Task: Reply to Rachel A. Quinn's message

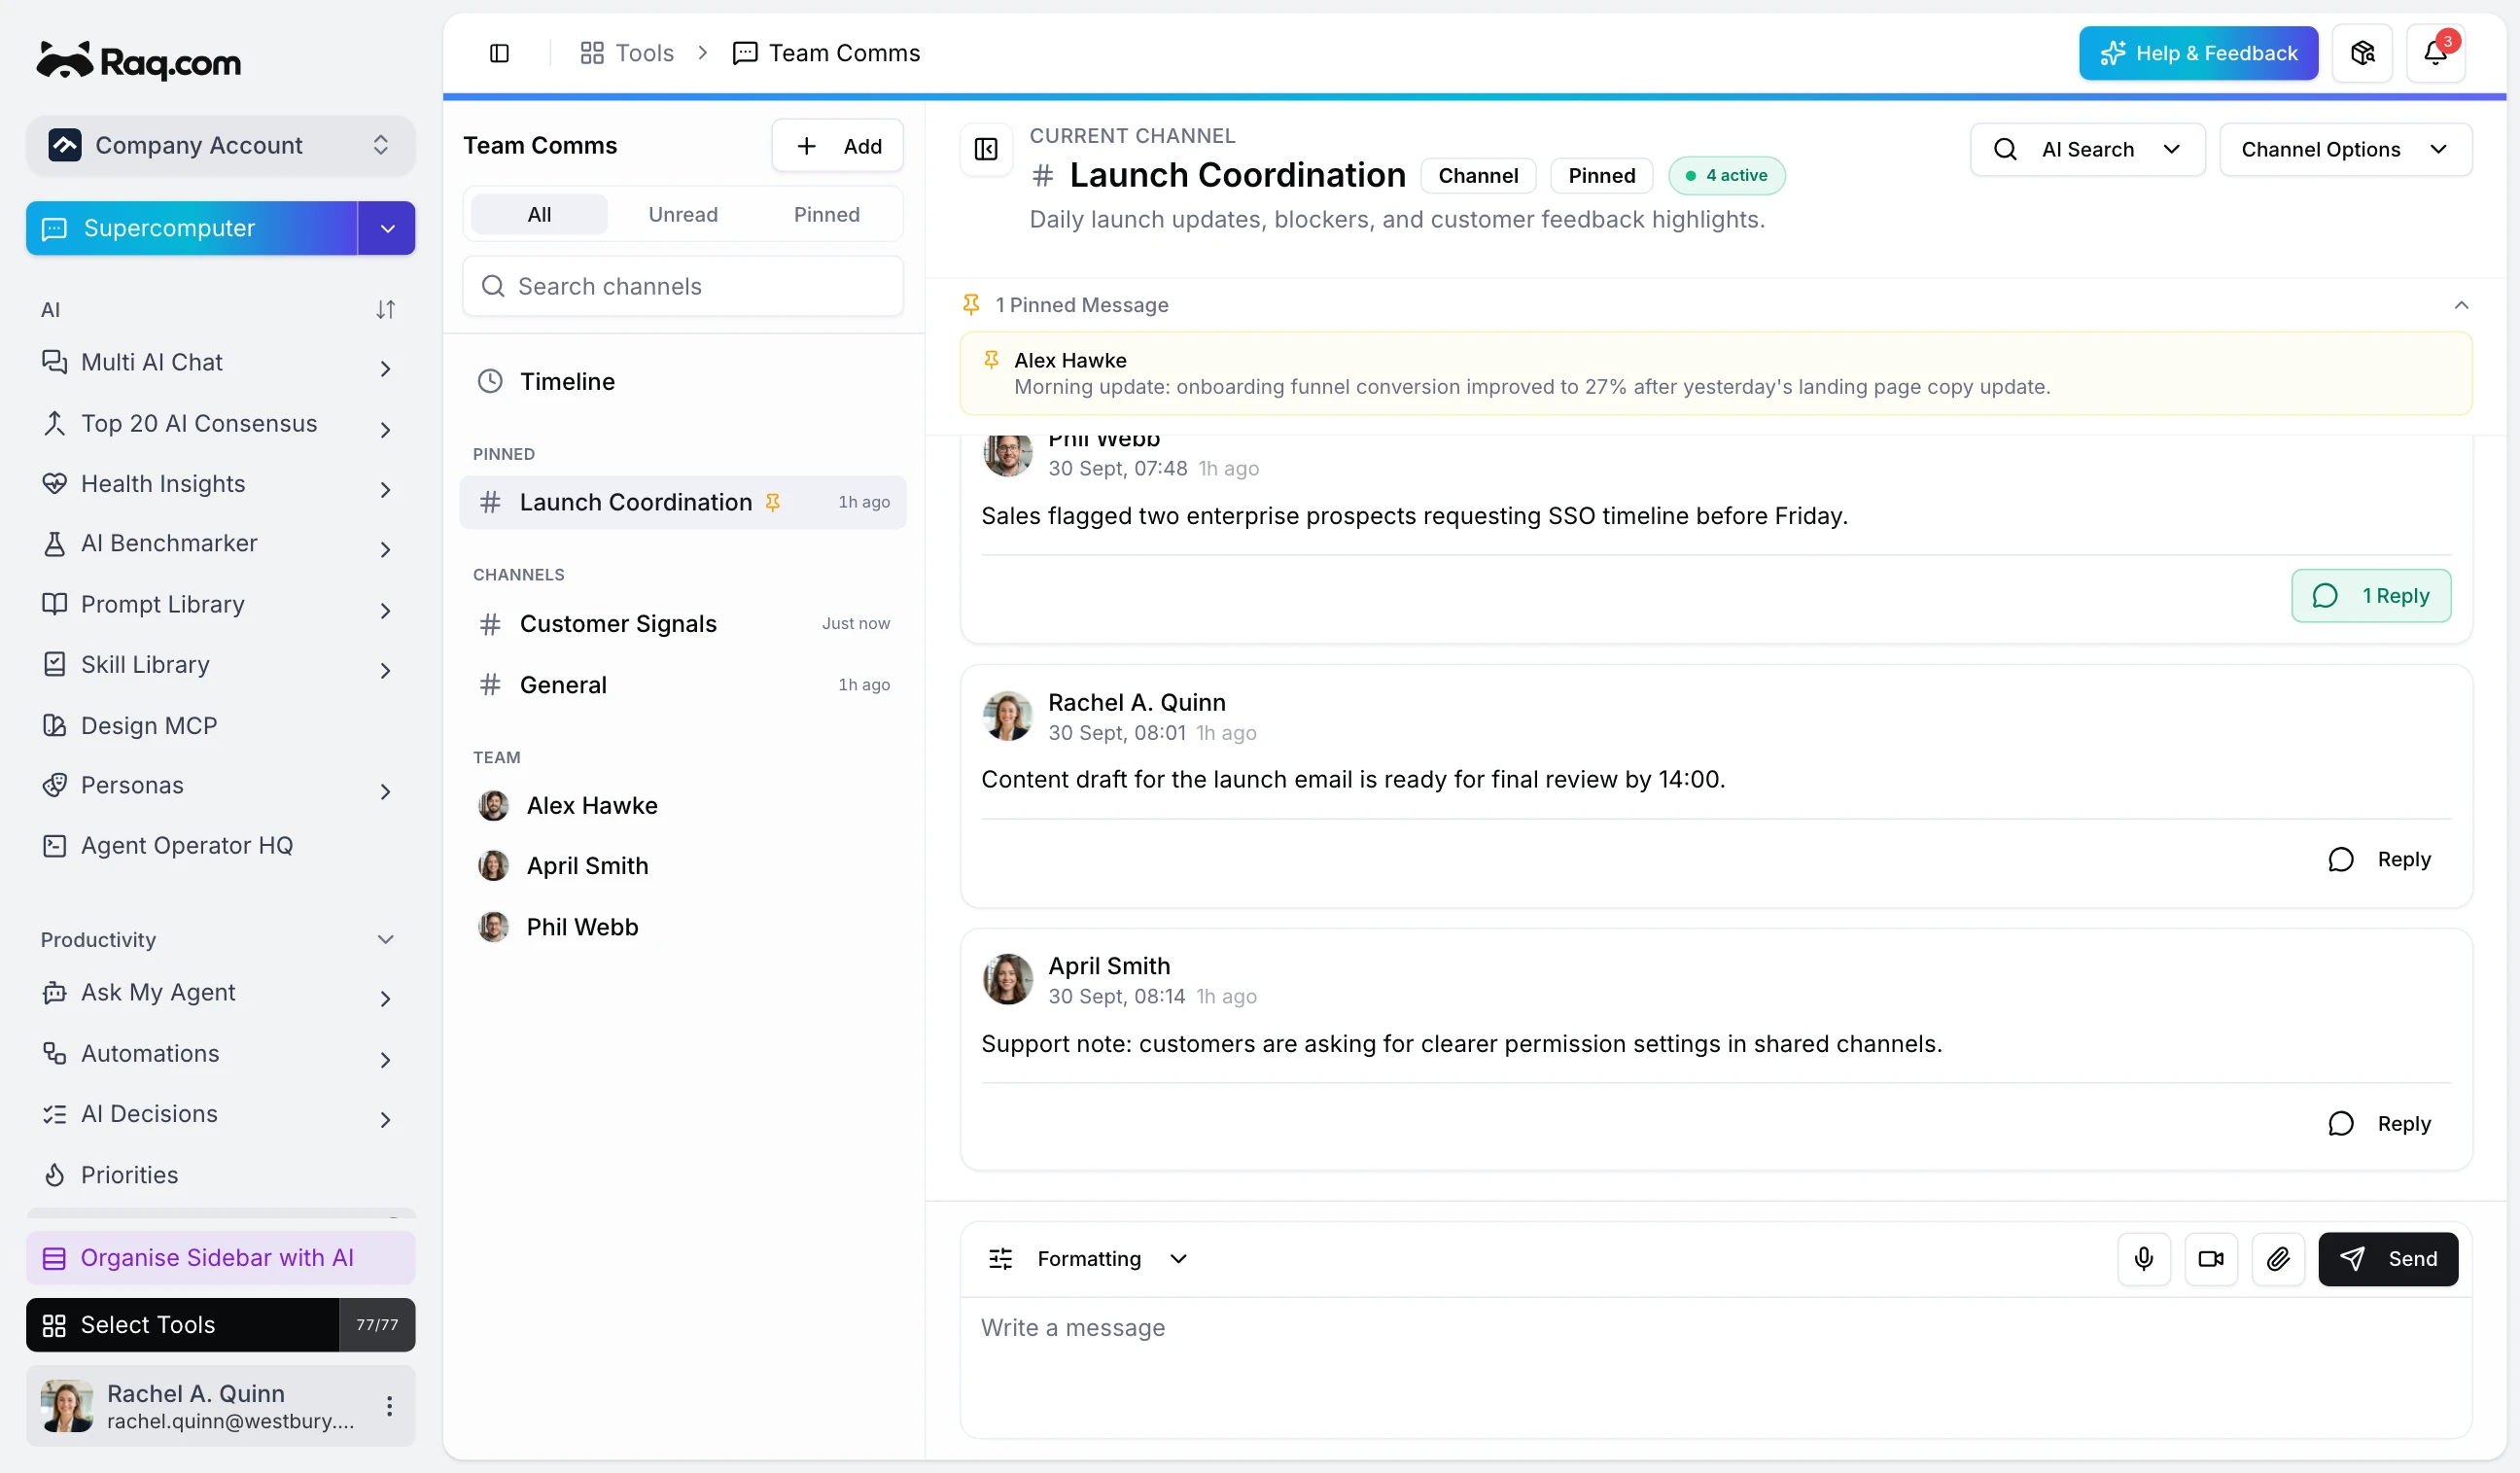Action: tap(2378, 859)
